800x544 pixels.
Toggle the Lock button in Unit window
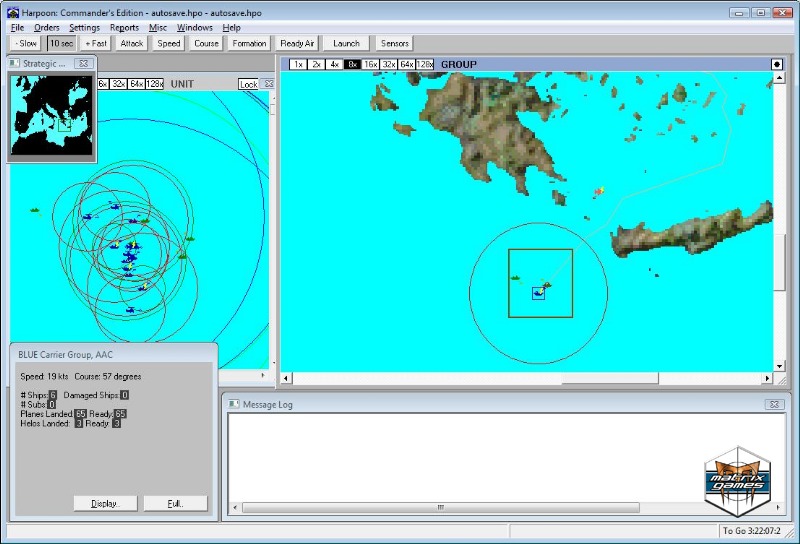248,84
